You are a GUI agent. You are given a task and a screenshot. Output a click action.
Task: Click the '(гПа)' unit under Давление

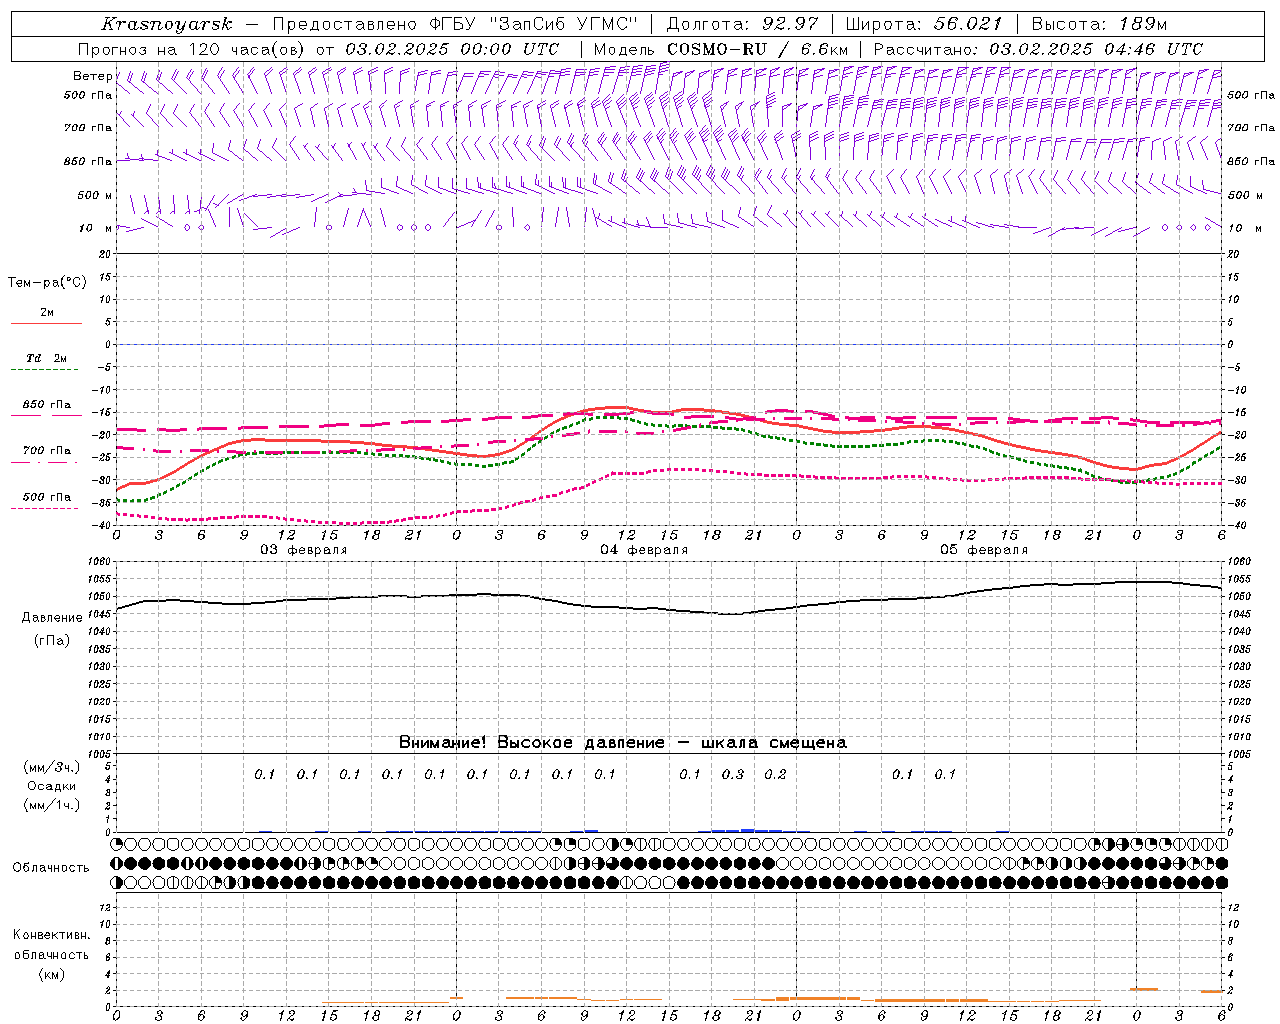[x=52, y=641]
